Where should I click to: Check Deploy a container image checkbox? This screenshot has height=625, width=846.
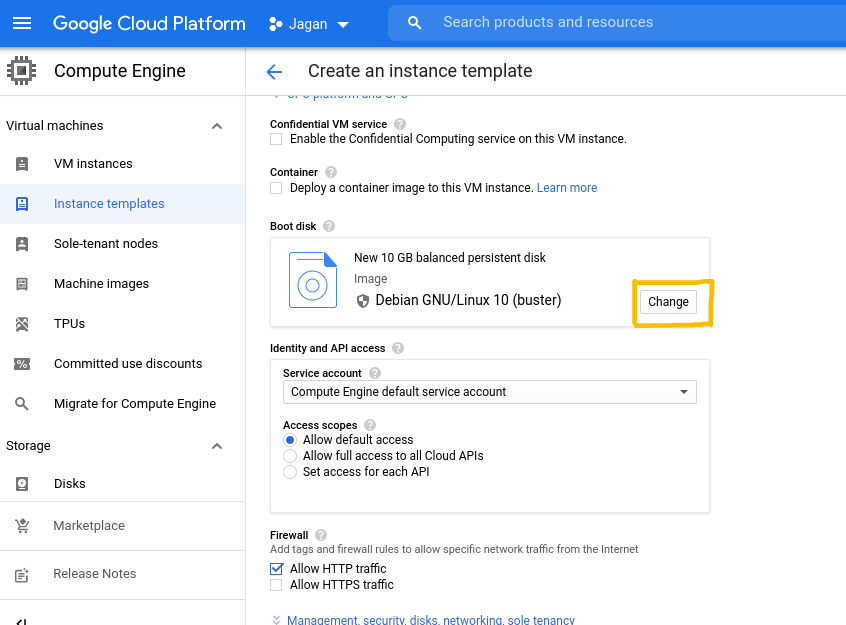(x=276, y=188)
